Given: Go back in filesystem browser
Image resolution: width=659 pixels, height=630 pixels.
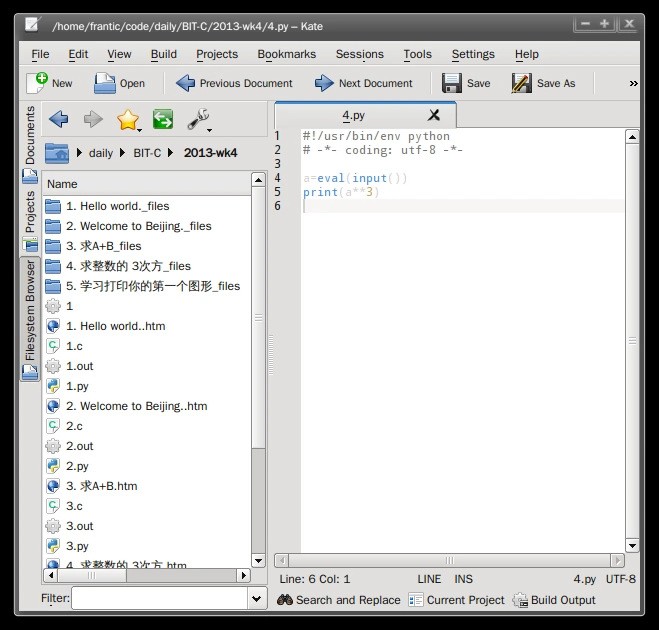Looking at the screenshot, I should click(x=58, y=120).
